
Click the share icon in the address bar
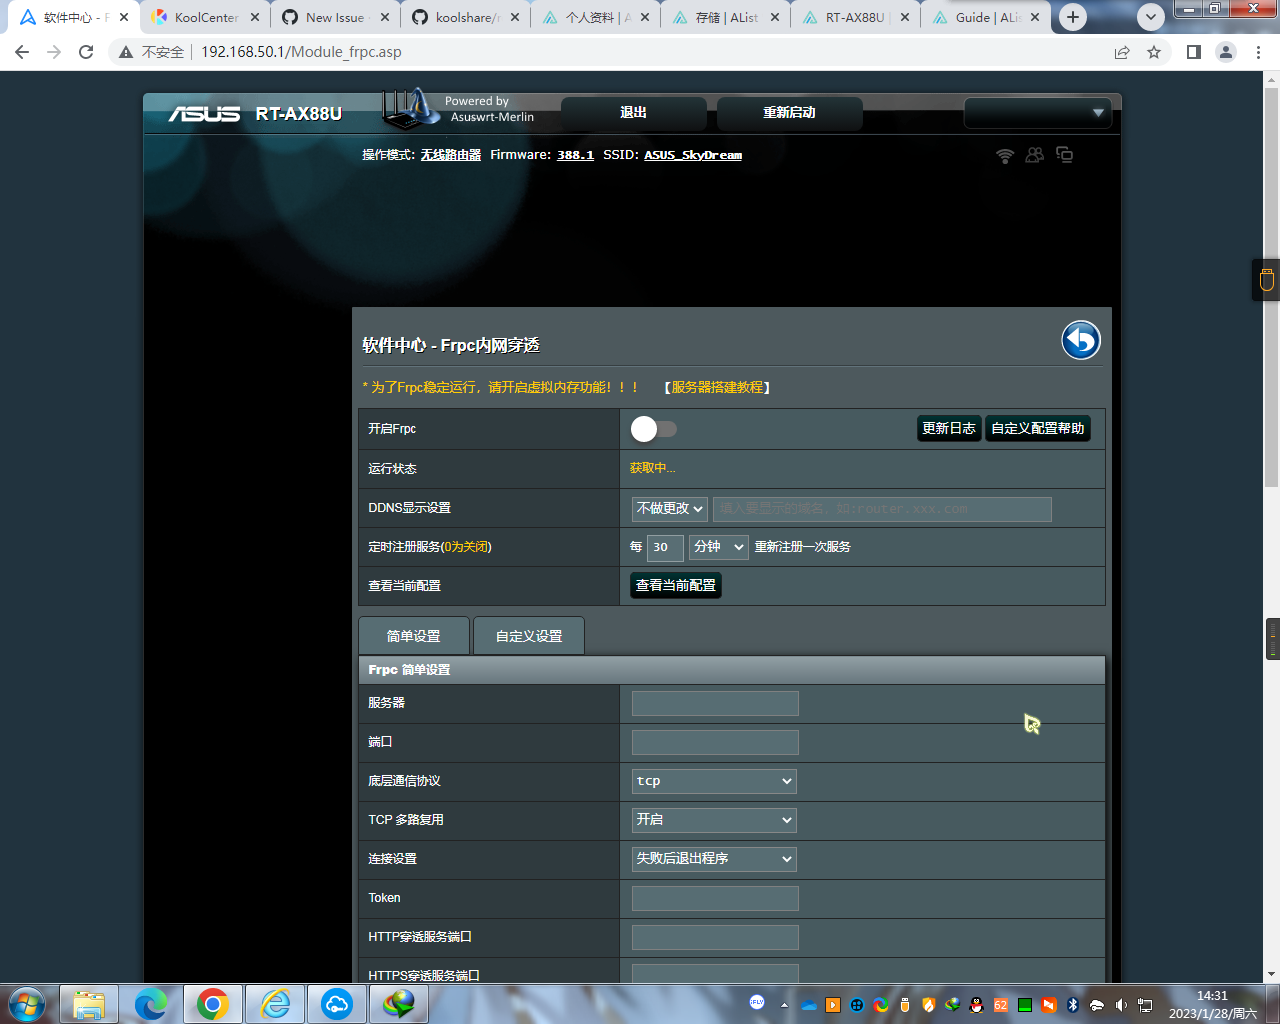1122,51
